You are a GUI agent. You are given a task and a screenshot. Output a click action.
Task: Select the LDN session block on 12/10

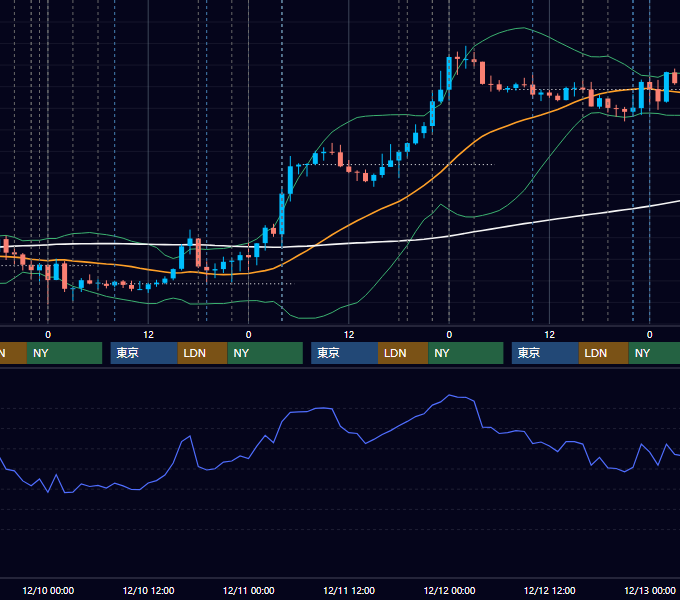pos(203,353)
